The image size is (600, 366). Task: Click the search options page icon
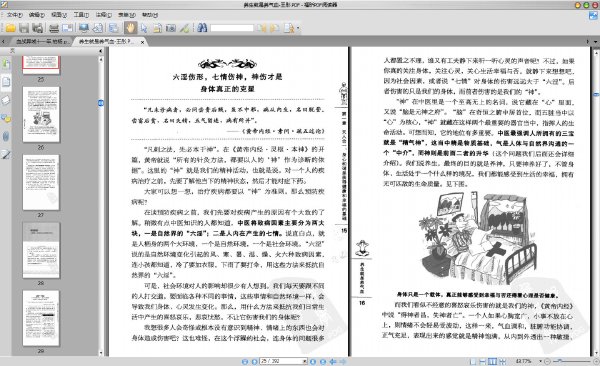289,28
